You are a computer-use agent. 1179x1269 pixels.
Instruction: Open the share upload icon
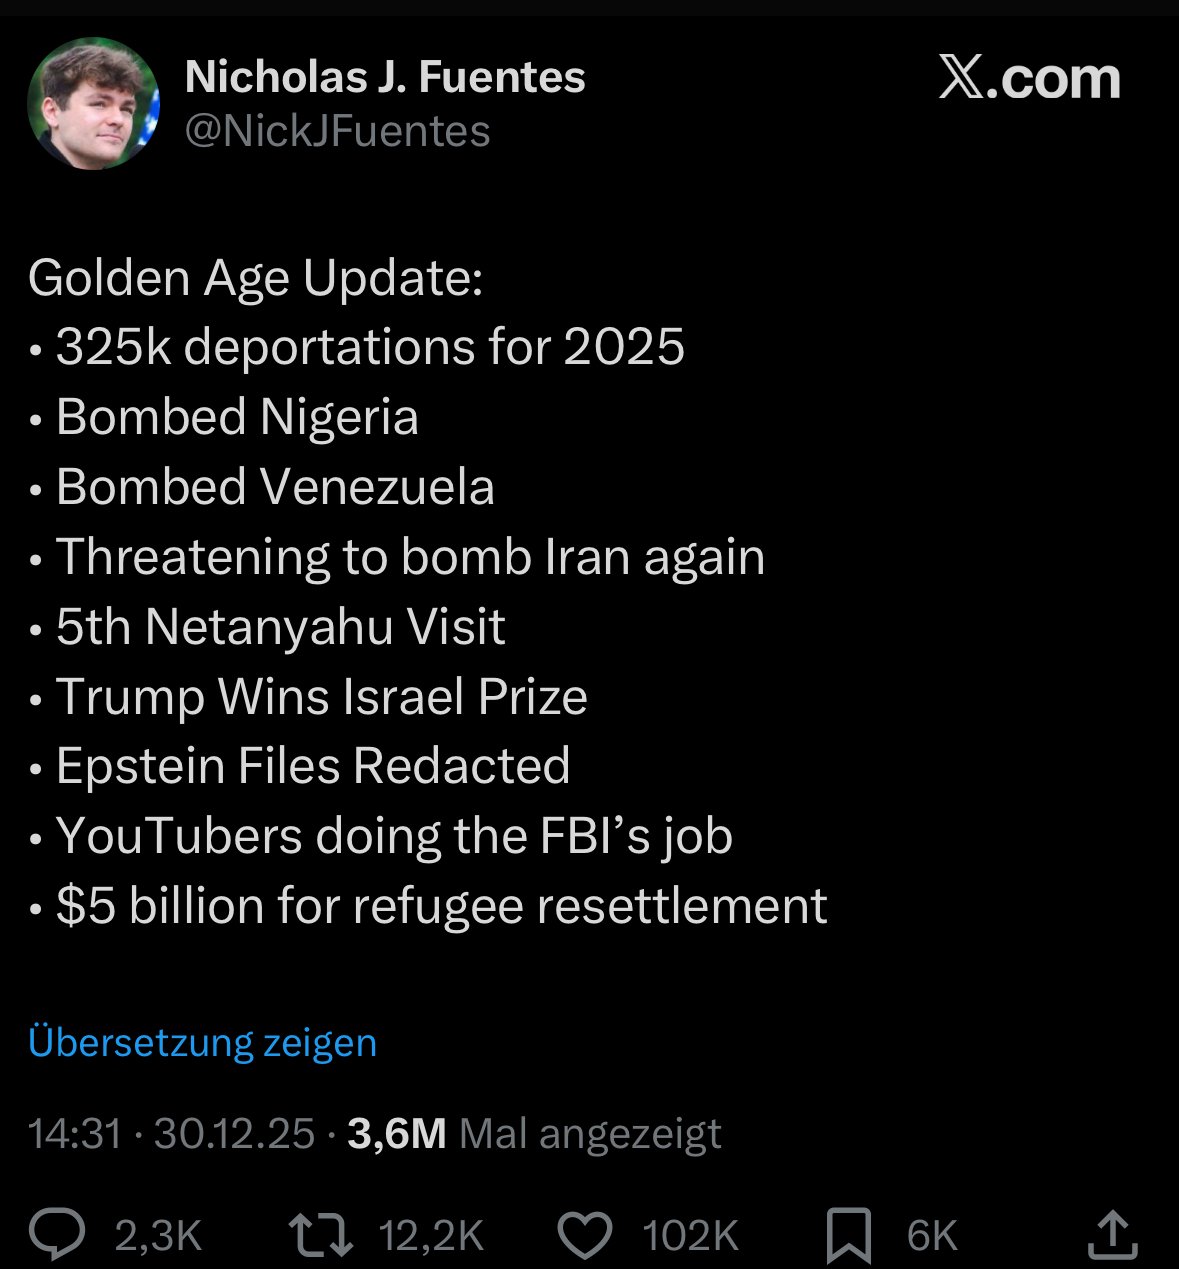(x=1112, y=1235)
